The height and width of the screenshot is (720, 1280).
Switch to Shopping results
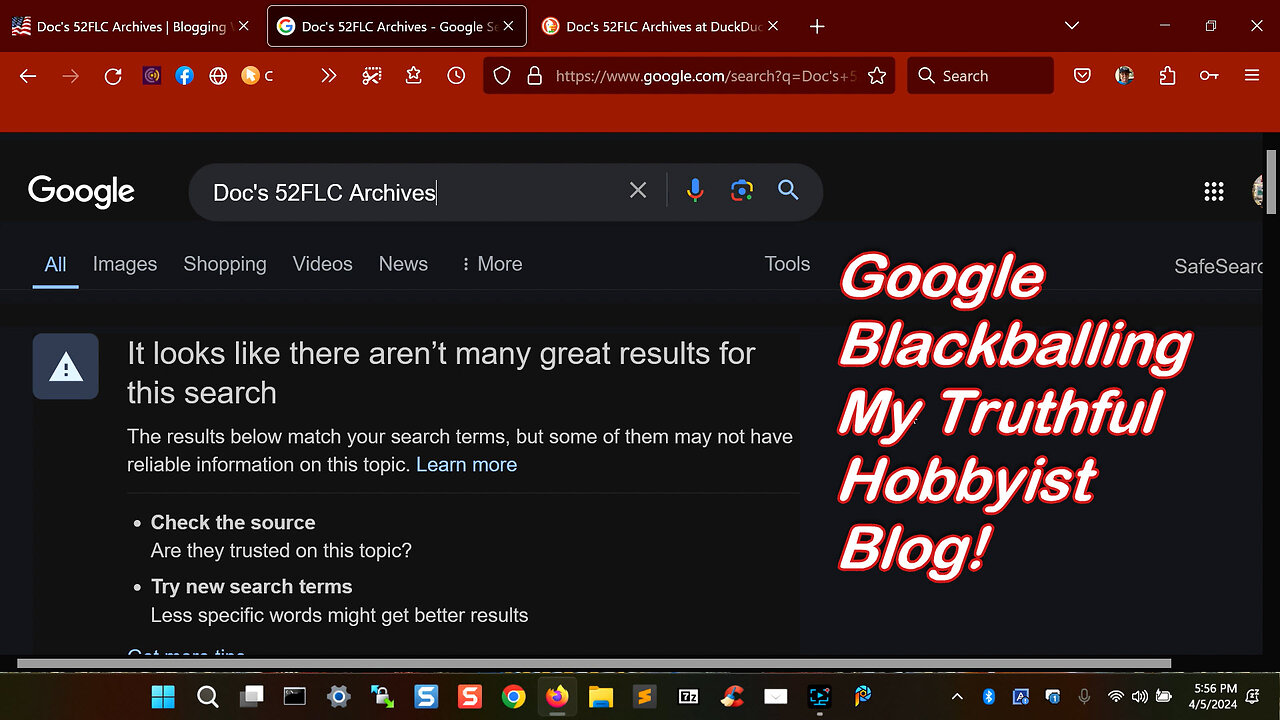[225, 264]
